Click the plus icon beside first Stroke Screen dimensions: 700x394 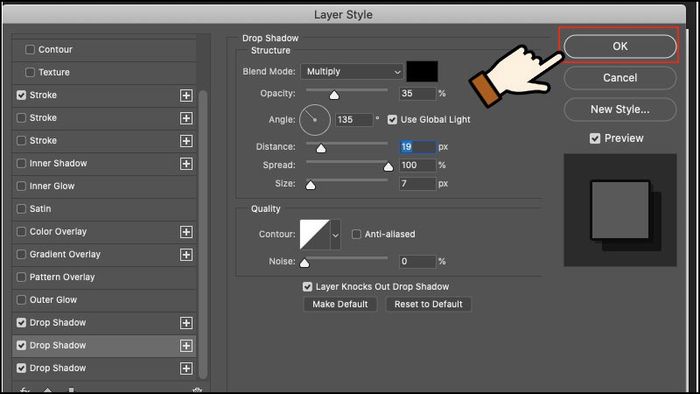click(x=186, y=95)
